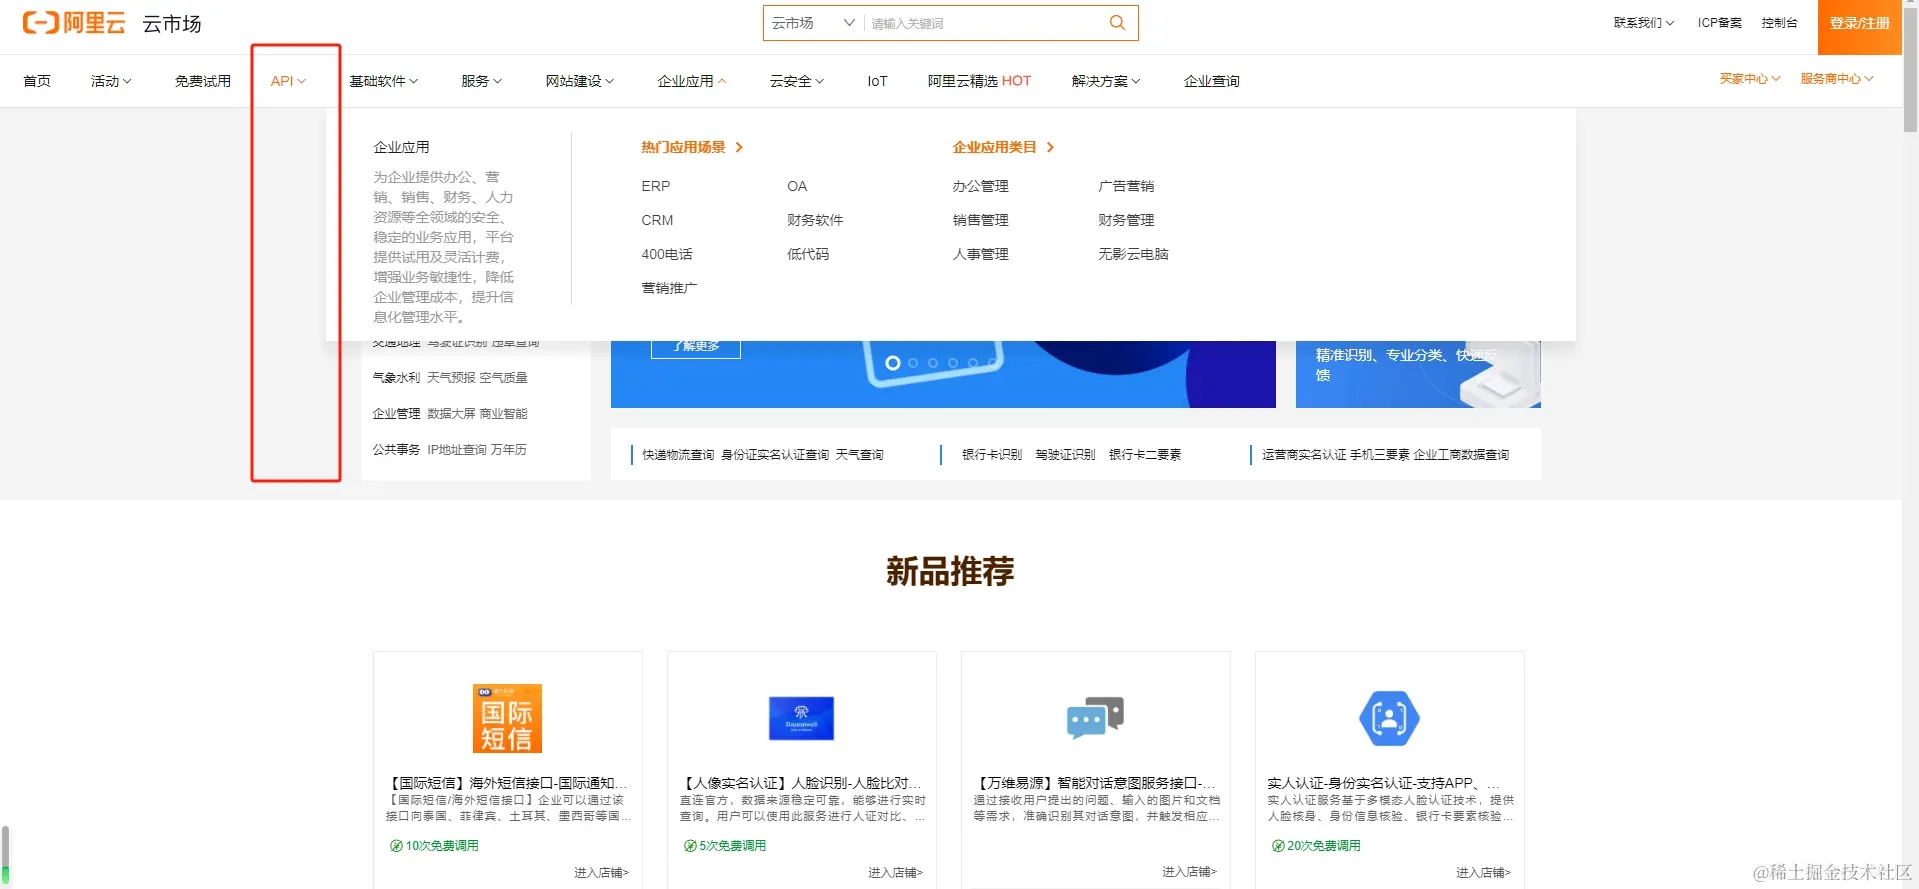Select the 广告营销 category
Image resolution: width=1919 pixels, height=889 pixels.
click(1126, 186)
